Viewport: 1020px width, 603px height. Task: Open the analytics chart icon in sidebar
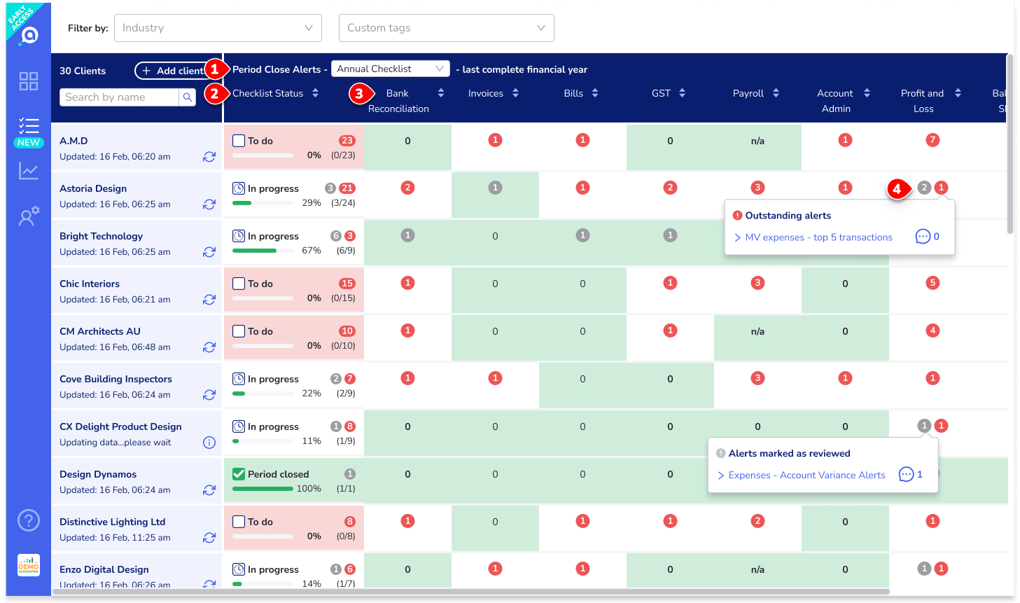27,172
